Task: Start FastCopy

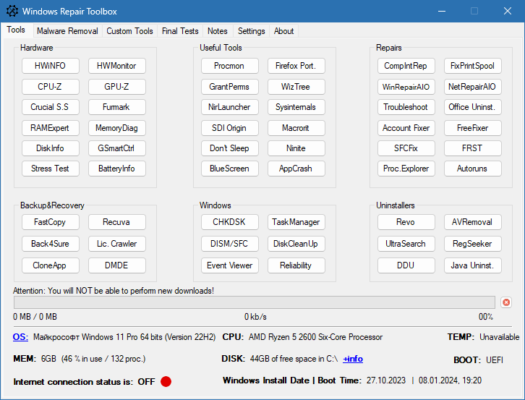Action: [51, 222]
